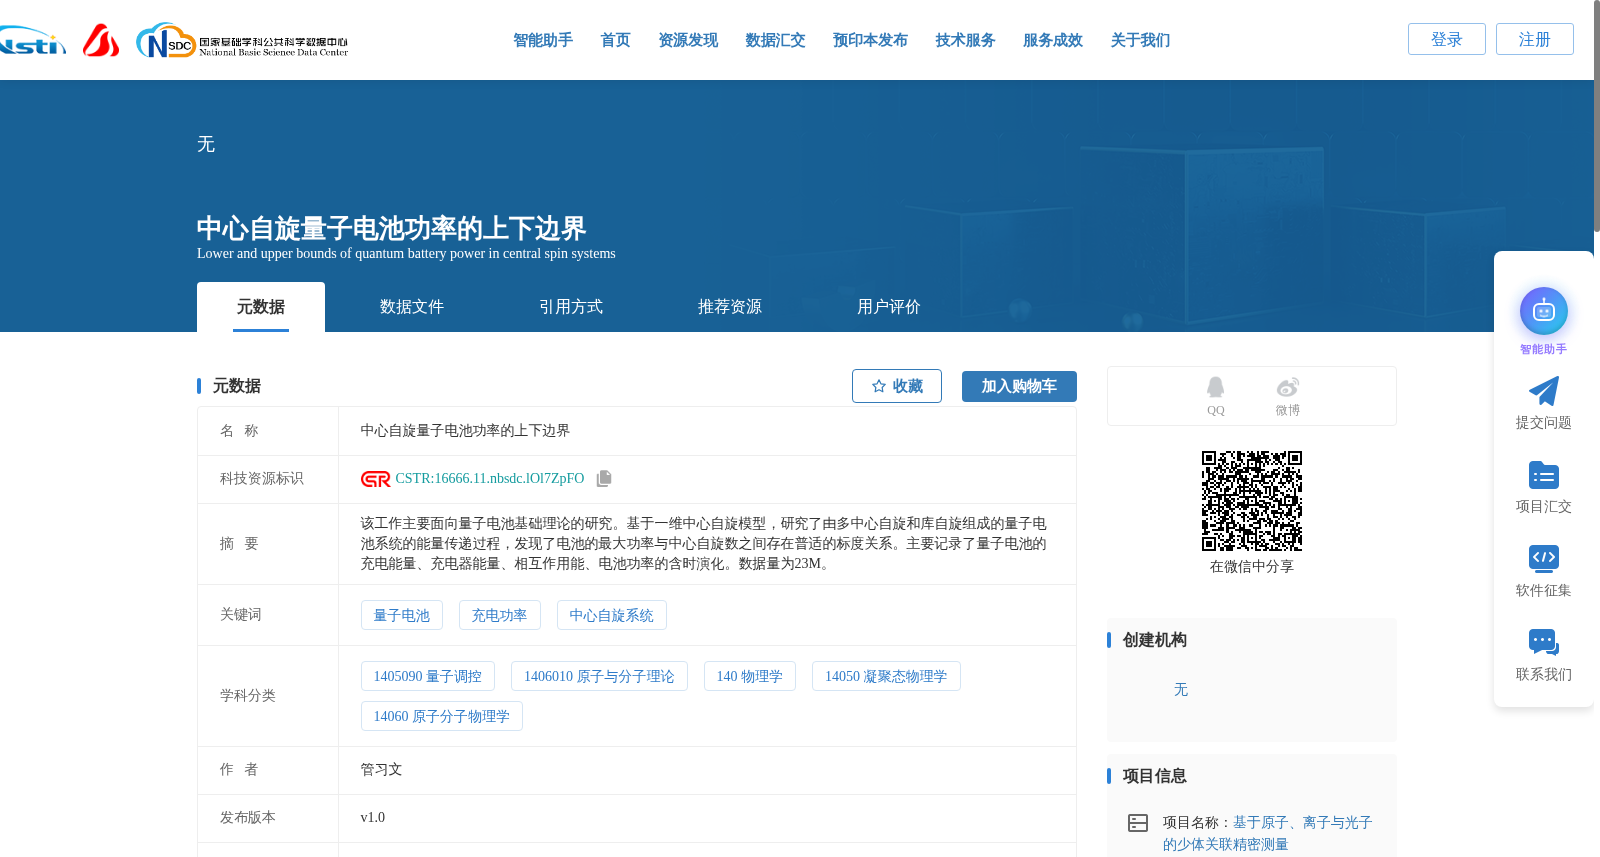Share to Weibo icon
The width and height of the screenshot is (1600, 857).
tap(1287, 387)
